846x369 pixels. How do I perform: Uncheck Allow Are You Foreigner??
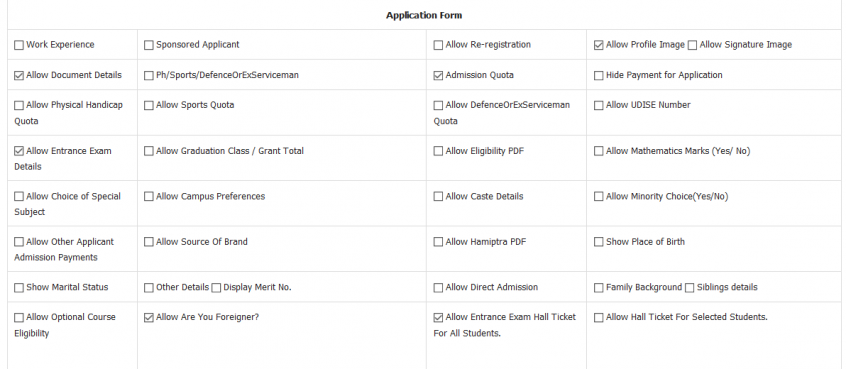[x=148, y=318]
